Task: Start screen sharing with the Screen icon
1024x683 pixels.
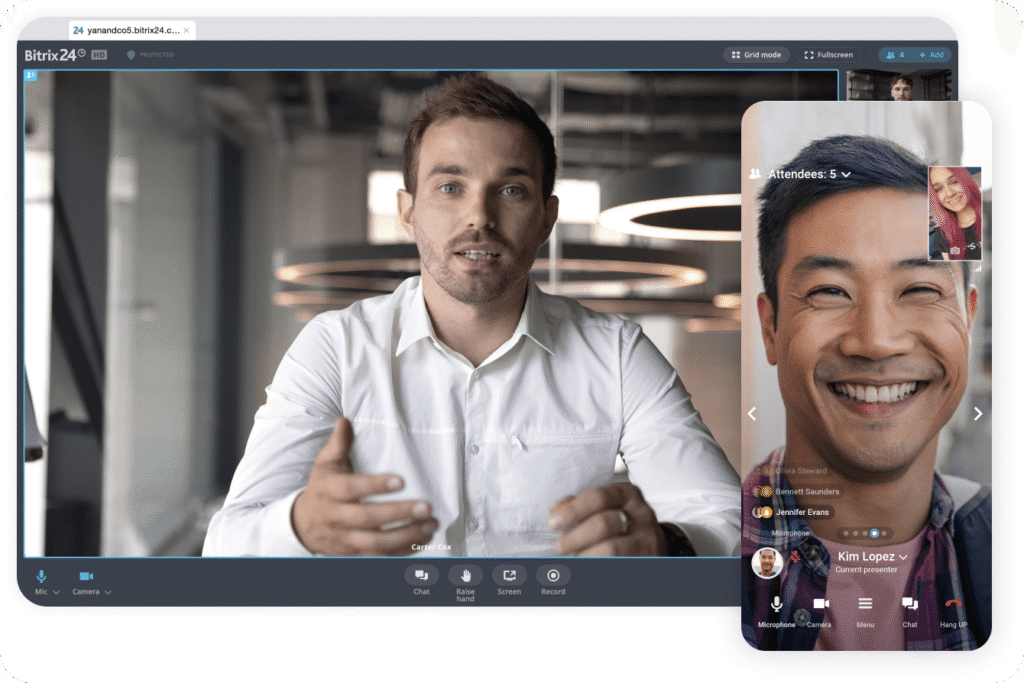Action: click(509, 575)
